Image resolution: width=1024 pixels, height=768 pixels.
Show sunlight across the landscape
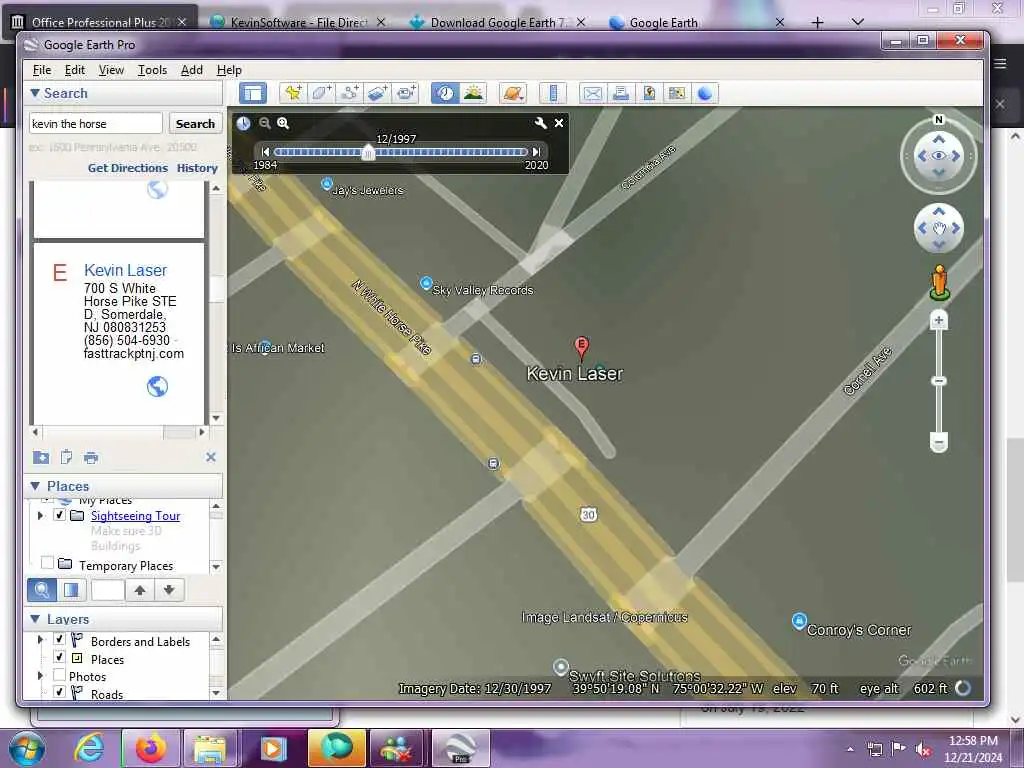click(473, 93)
